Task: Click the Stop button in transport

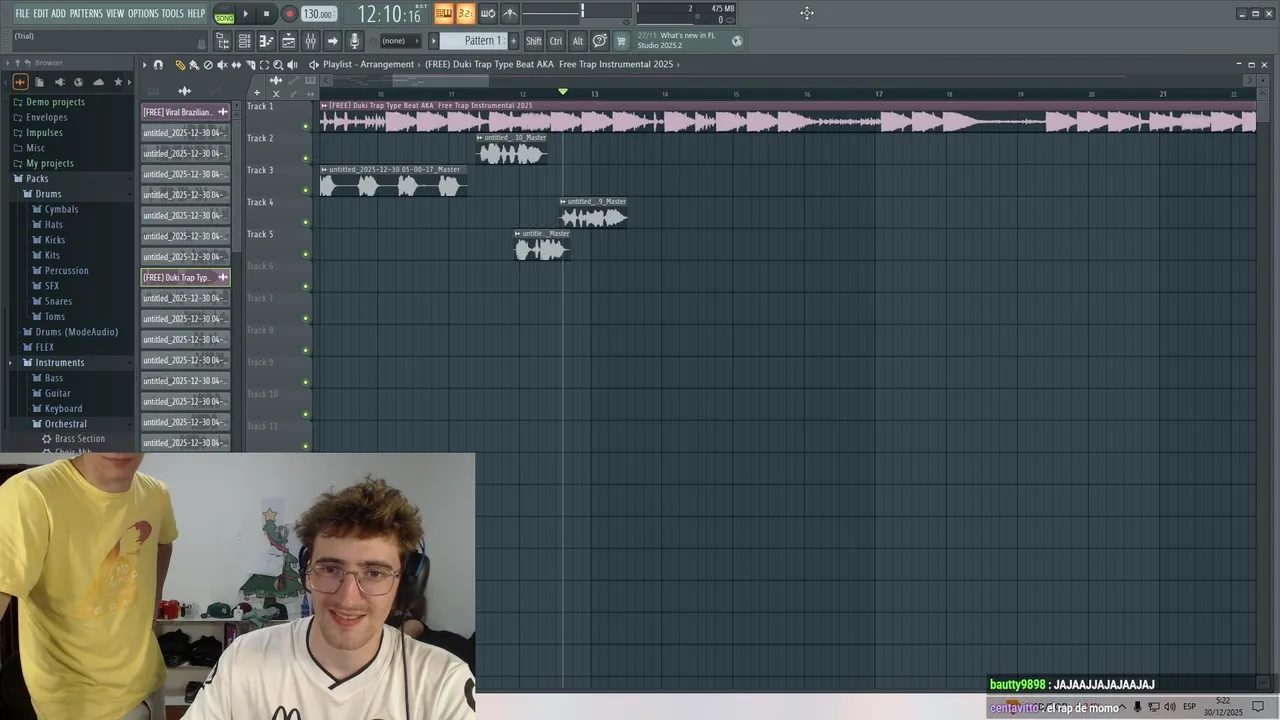Action: click(x=266, y=14)
